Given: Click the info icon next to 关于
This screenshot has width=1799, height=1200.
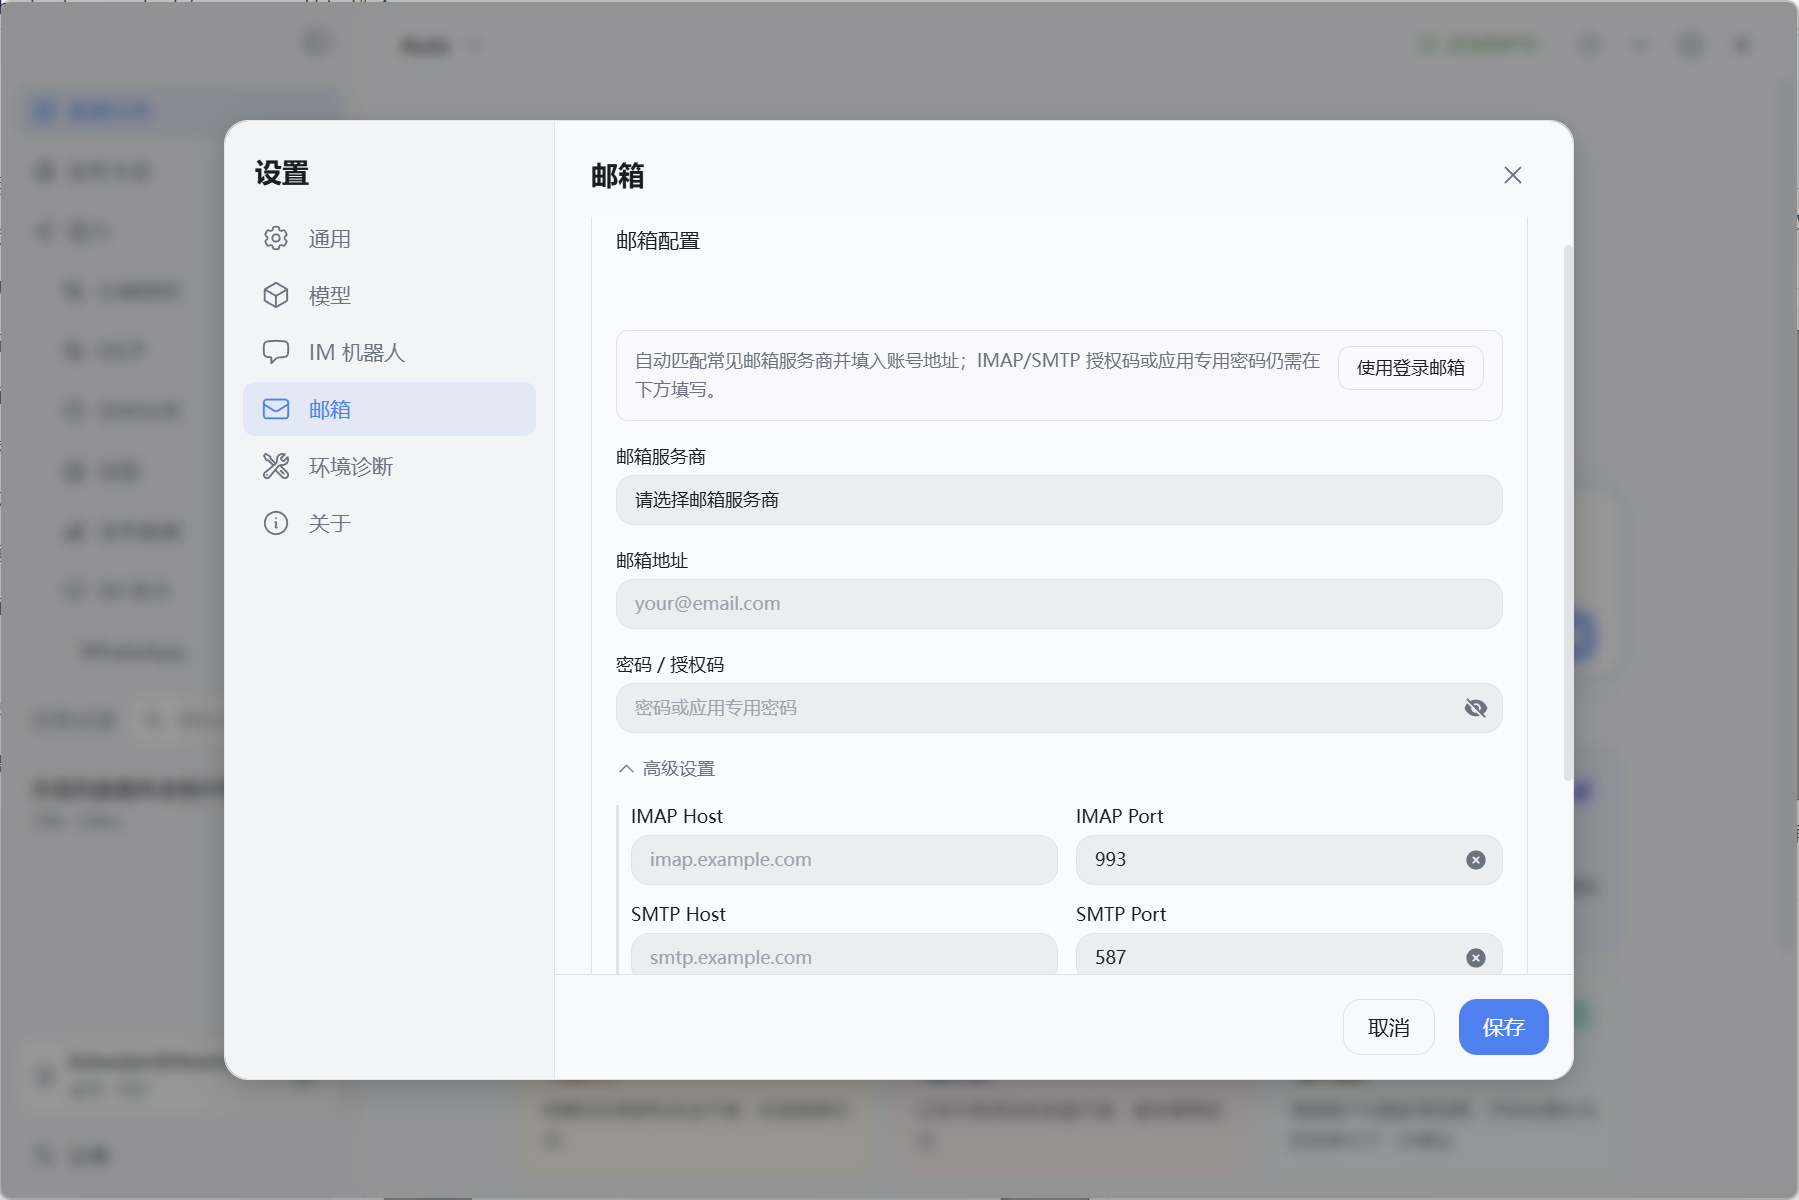Looking at the screenshot, I should coord(276,523).
